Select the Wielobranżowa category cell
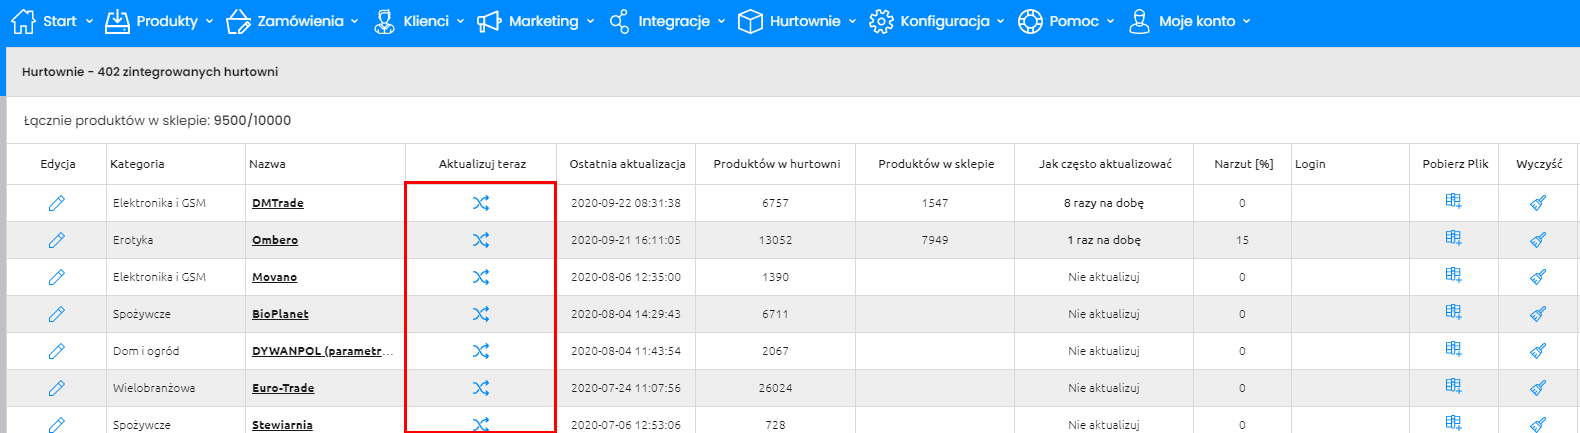The width and height of the screenshot is (1580, 433). (154, 388)
